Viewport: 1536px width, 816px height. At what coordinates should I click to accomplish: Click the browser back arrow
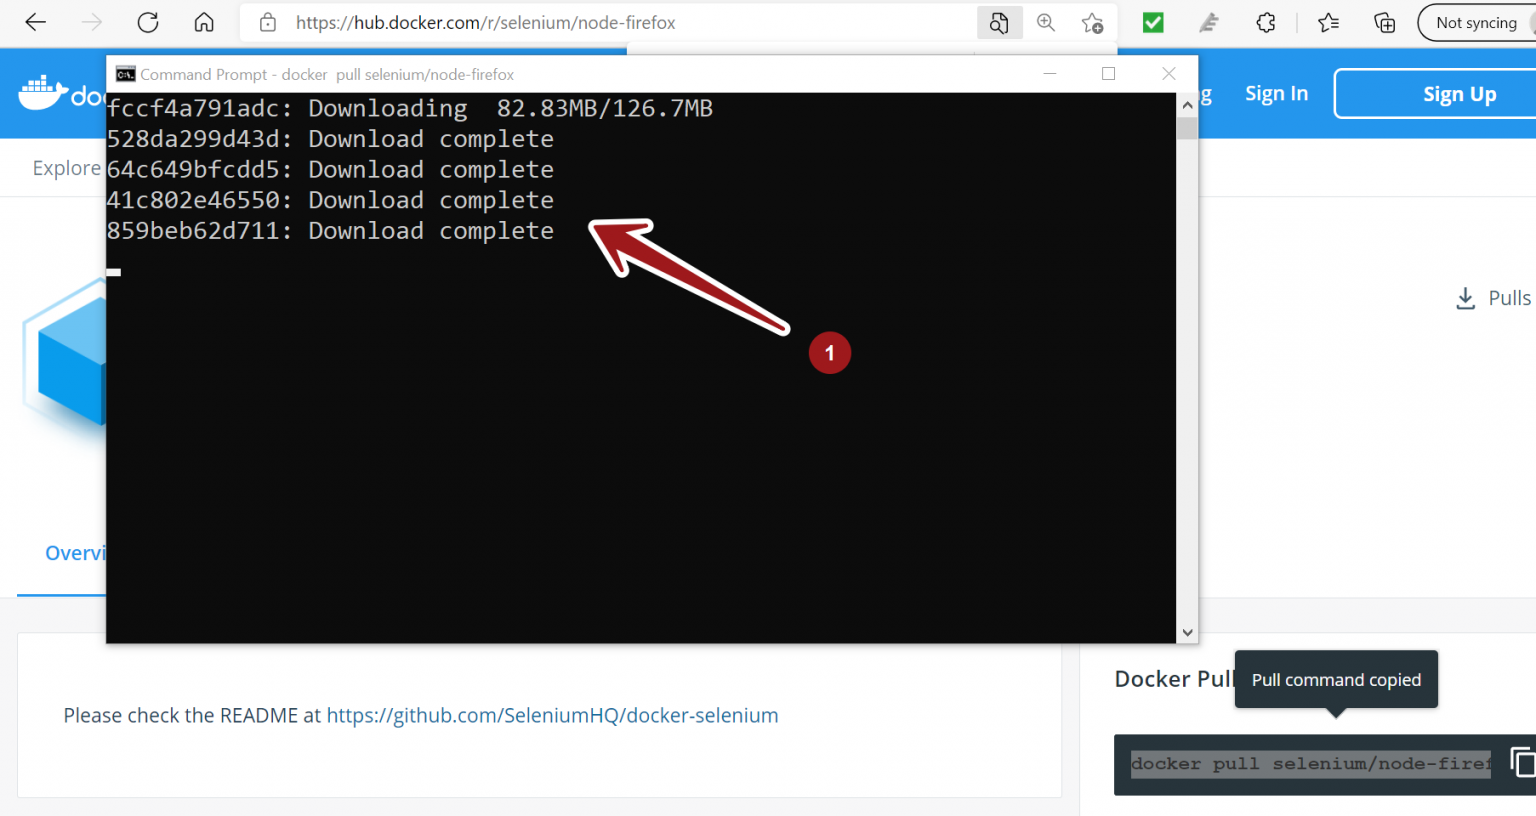[x=36, y=22]
